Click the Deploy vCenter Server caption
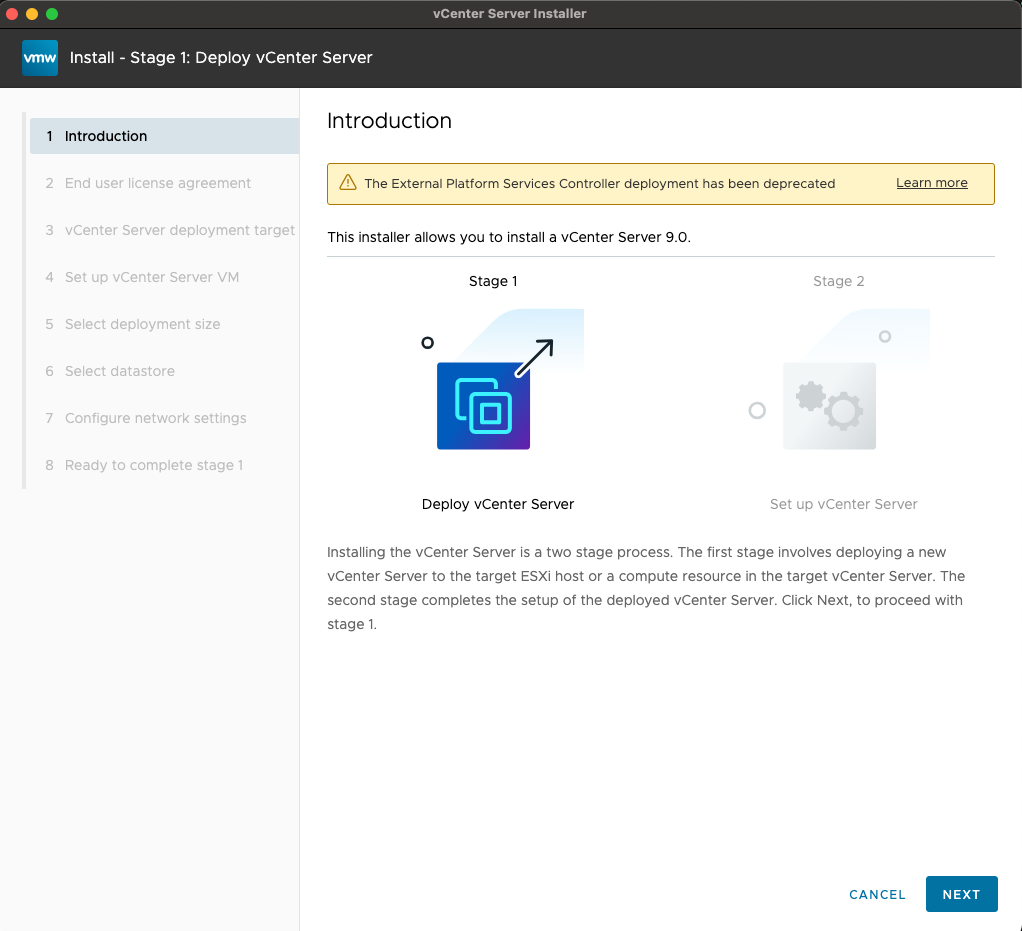 tap(498, 504)
